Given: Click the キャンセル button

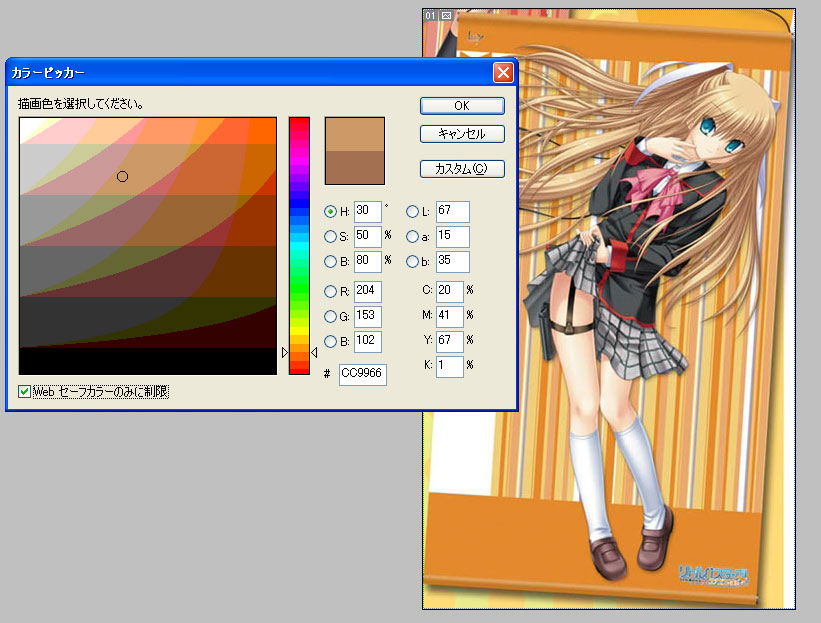Looking at the screenshot, I should 462,134.
